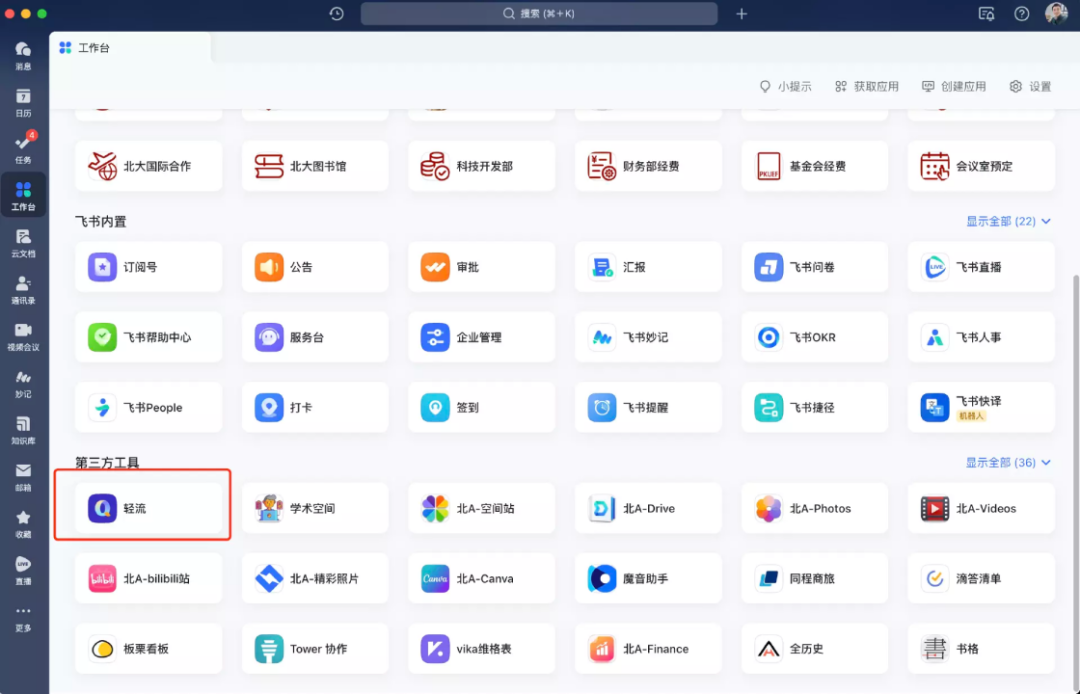Open 日历 in sidebar
The width and height of the screenshot is (1080, 694).
(23, 103)
